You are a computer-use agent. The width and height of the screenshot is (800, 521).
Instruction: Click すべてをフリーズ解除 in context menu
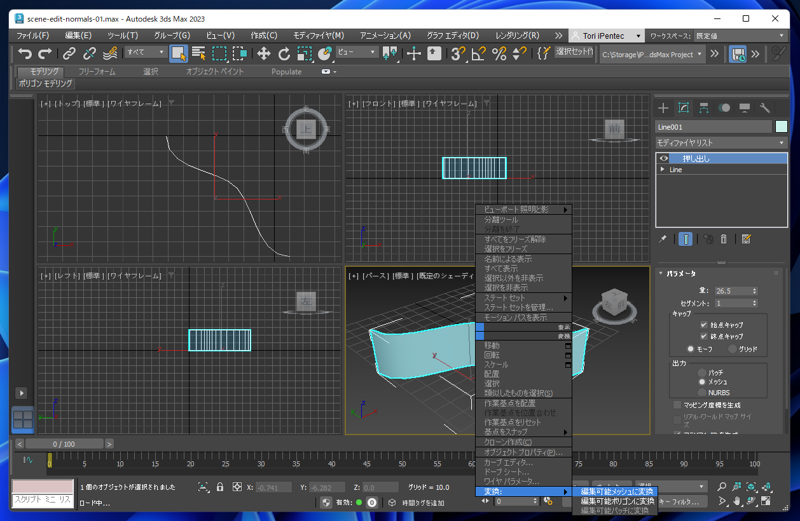tap(523, 239)
